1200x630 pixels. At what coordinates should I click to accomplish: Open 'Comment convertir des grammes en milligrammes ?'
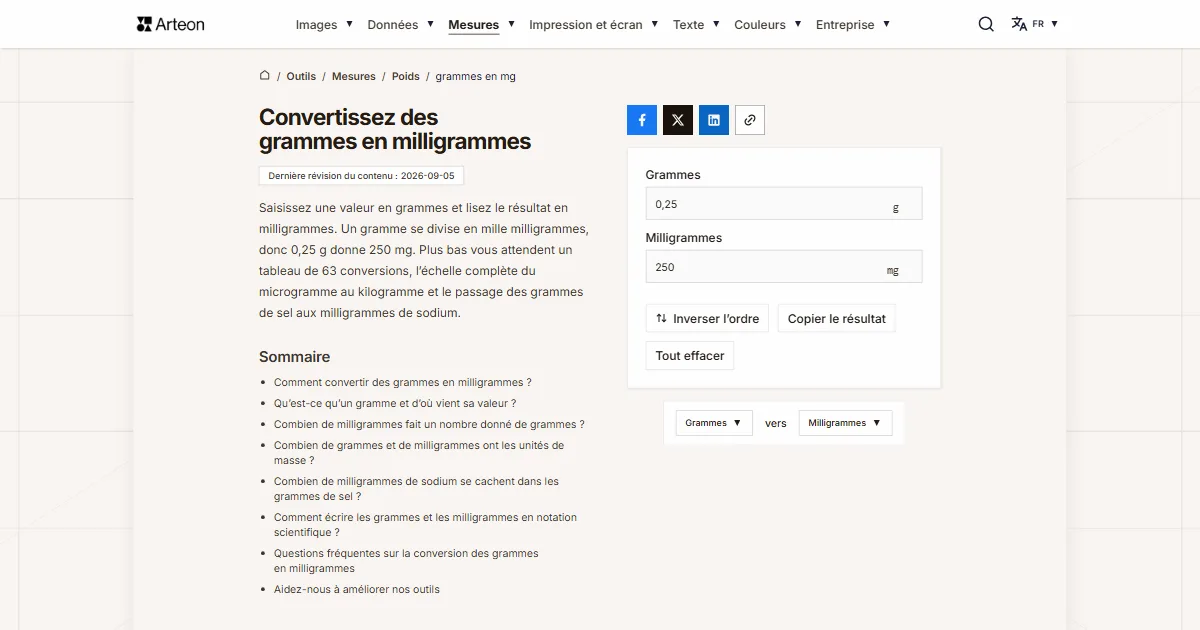403,382
